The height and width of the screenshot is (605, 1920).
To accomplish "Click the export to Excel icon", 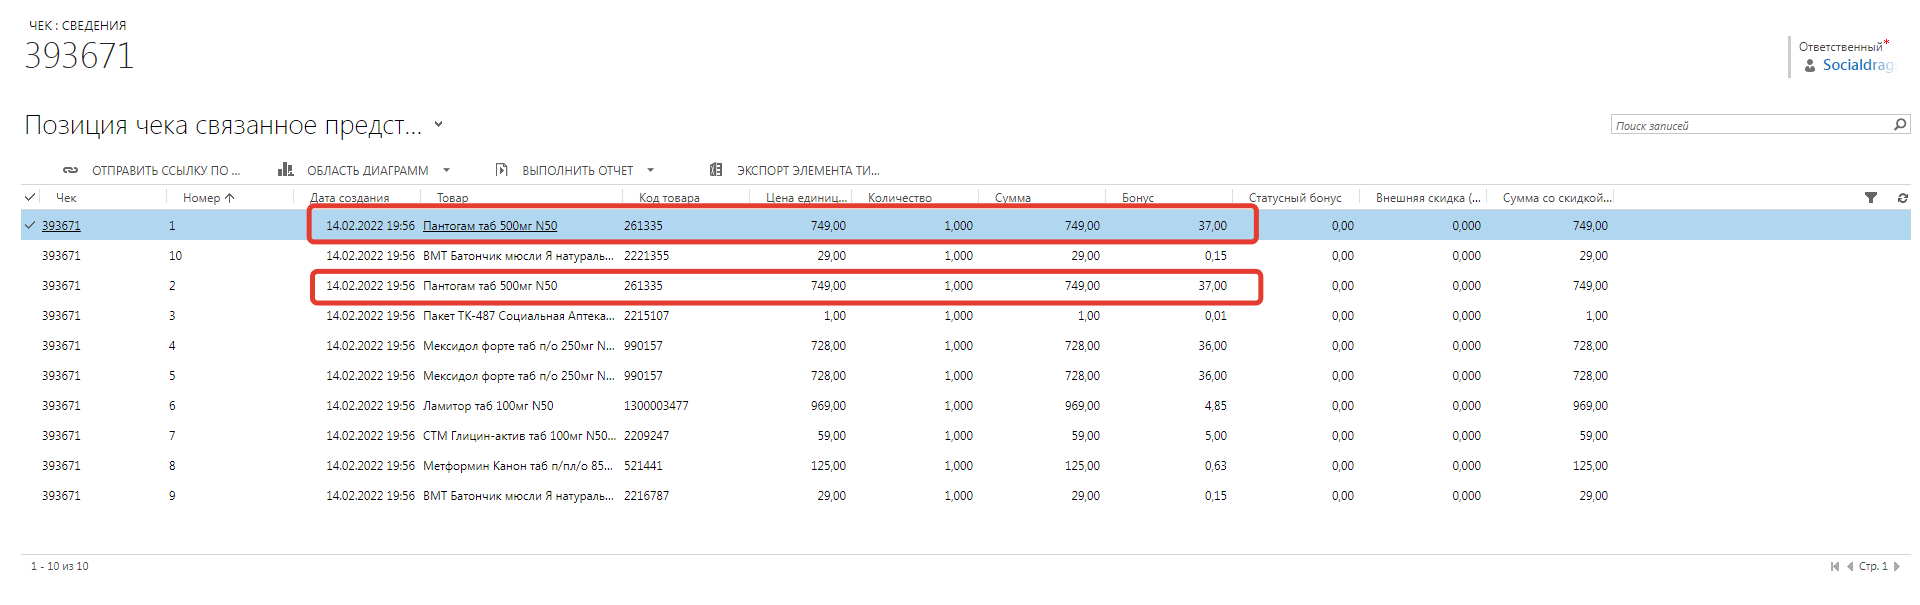I will [x=716, y=170].
